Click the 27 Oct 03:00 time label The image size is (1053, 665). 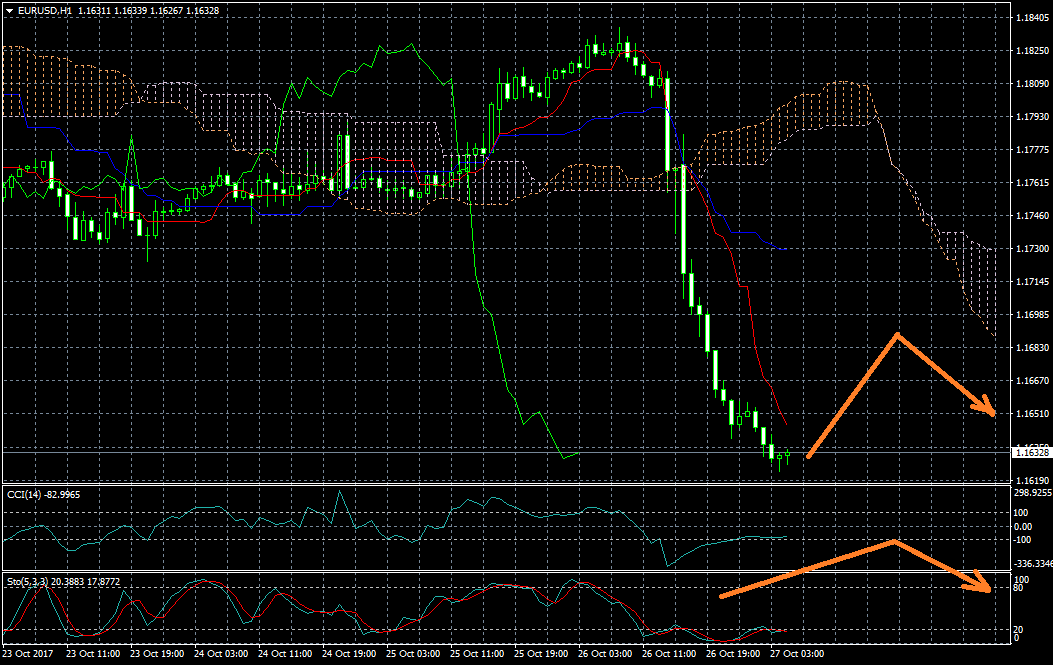click(x=796, y=655)
